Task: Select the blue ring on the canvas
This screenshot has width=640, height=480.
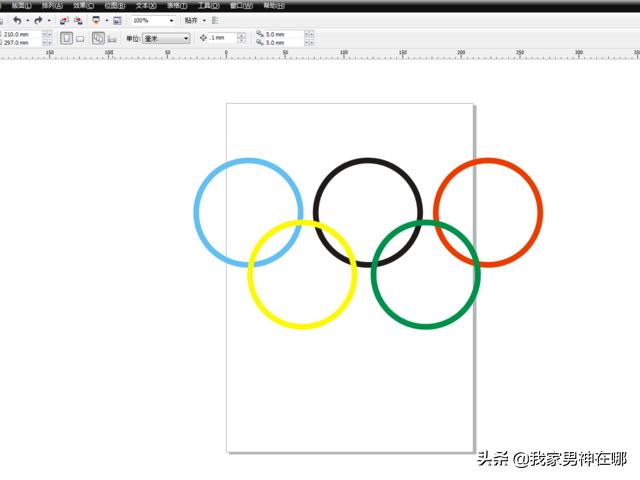Action: click(196, 212)
